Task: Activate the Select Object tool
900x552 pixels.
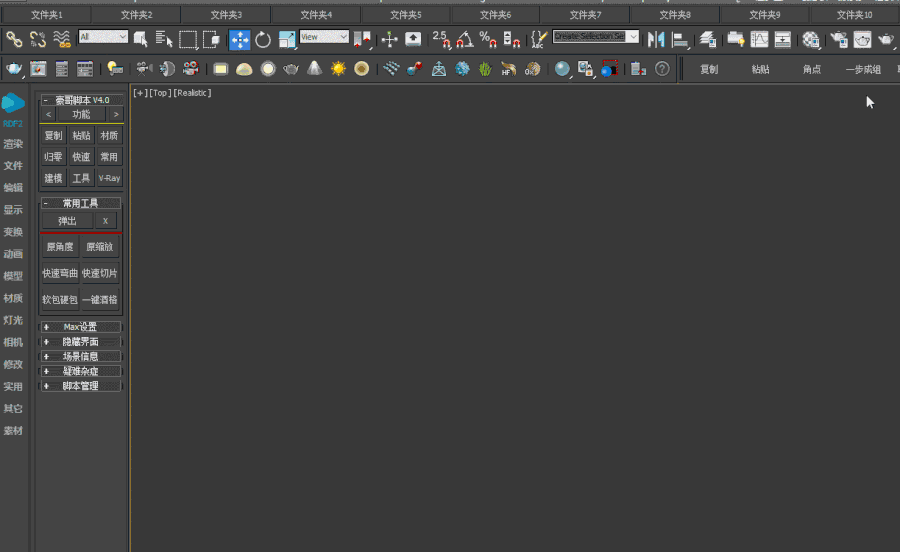Action: click(140, 39)
